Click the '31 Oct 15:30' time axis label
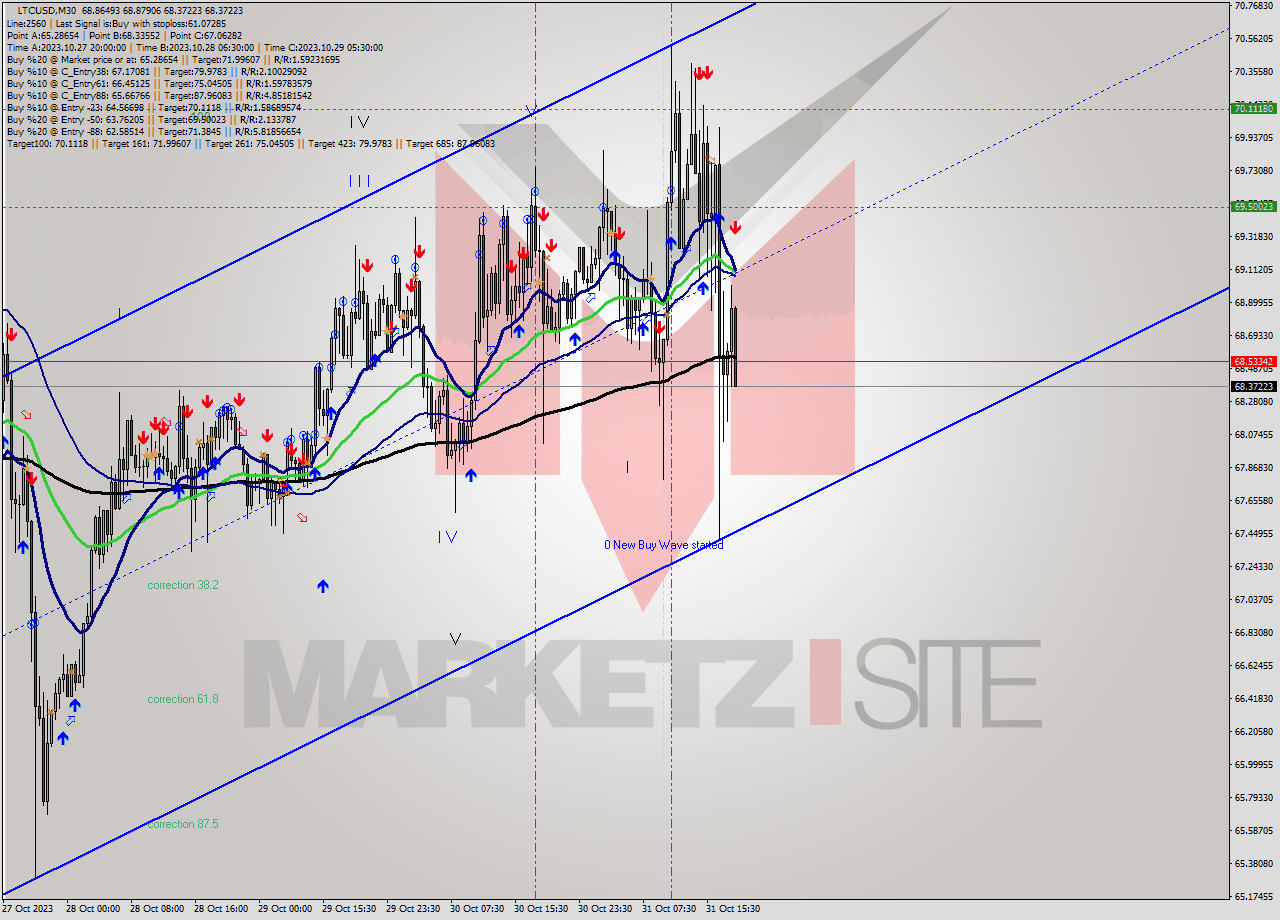The image size is (1280, 920). (x=733, y=909)
